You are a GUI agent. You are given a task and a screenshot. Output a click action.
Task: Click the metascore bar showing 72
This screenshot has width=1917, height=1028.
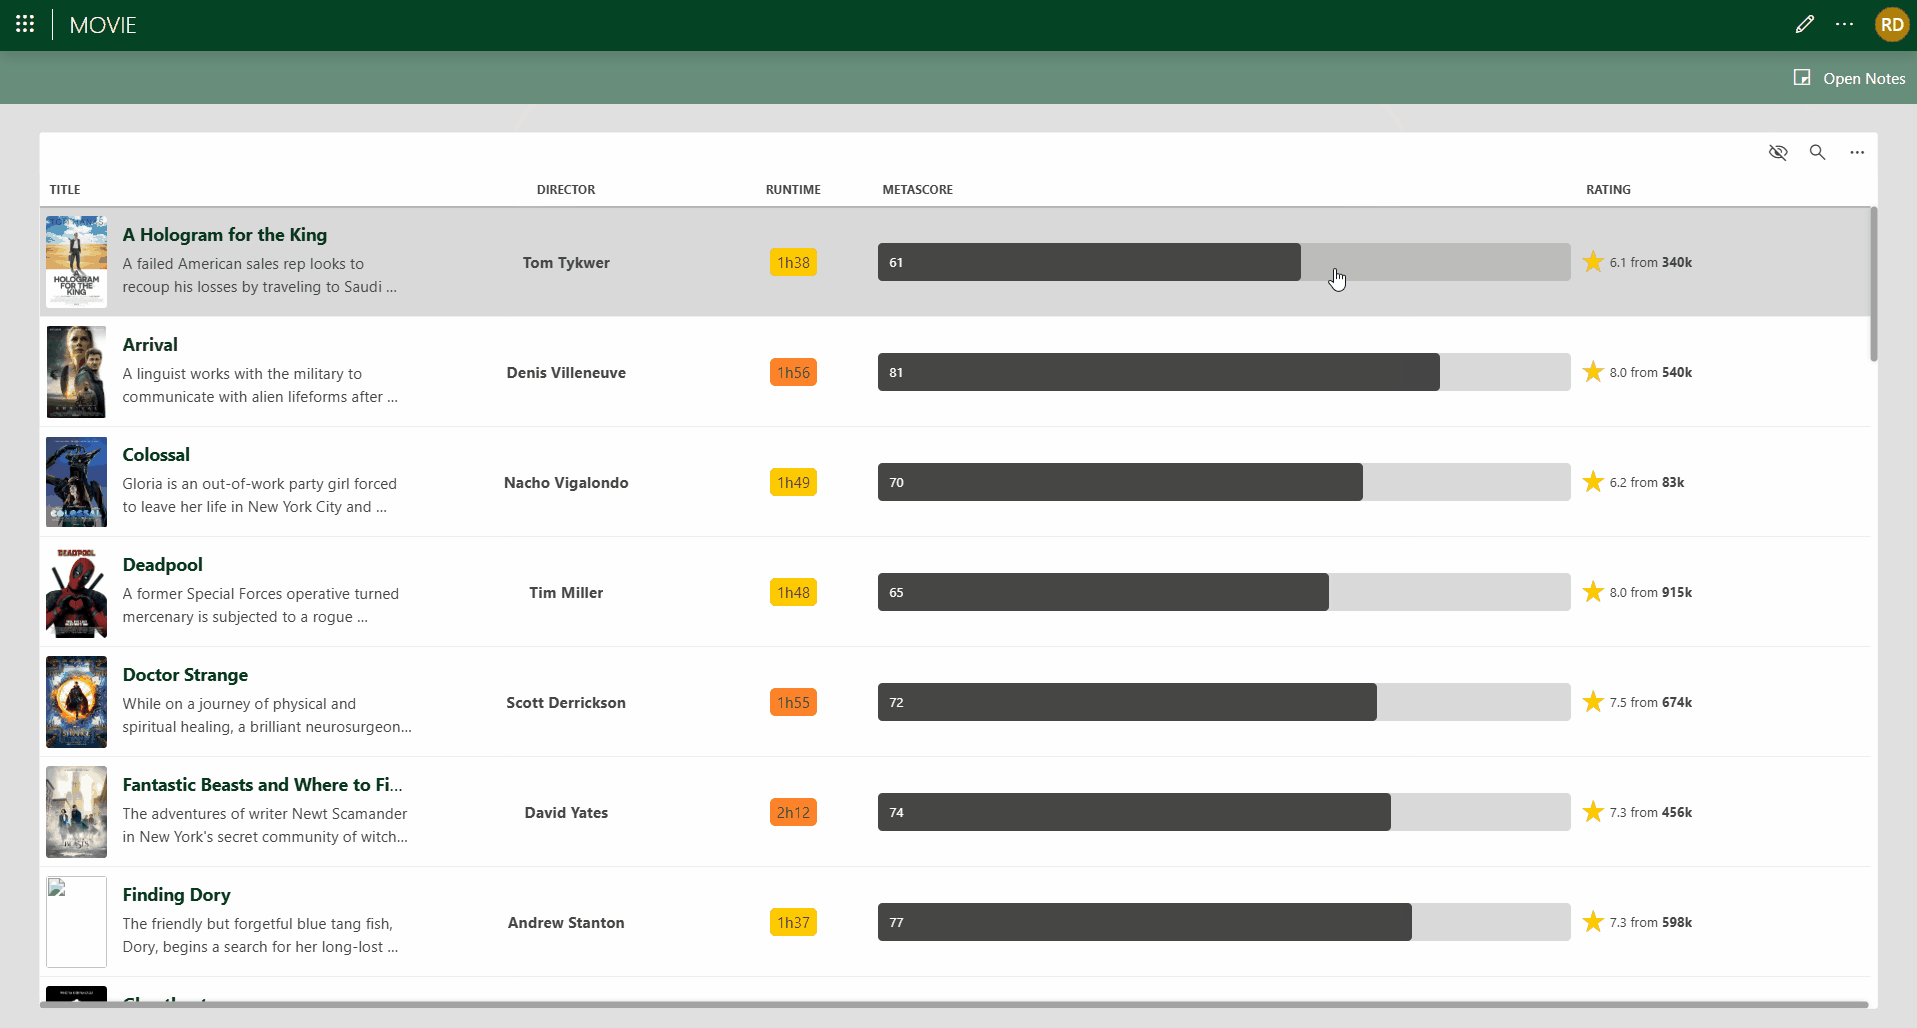[x=1224, y=702]
